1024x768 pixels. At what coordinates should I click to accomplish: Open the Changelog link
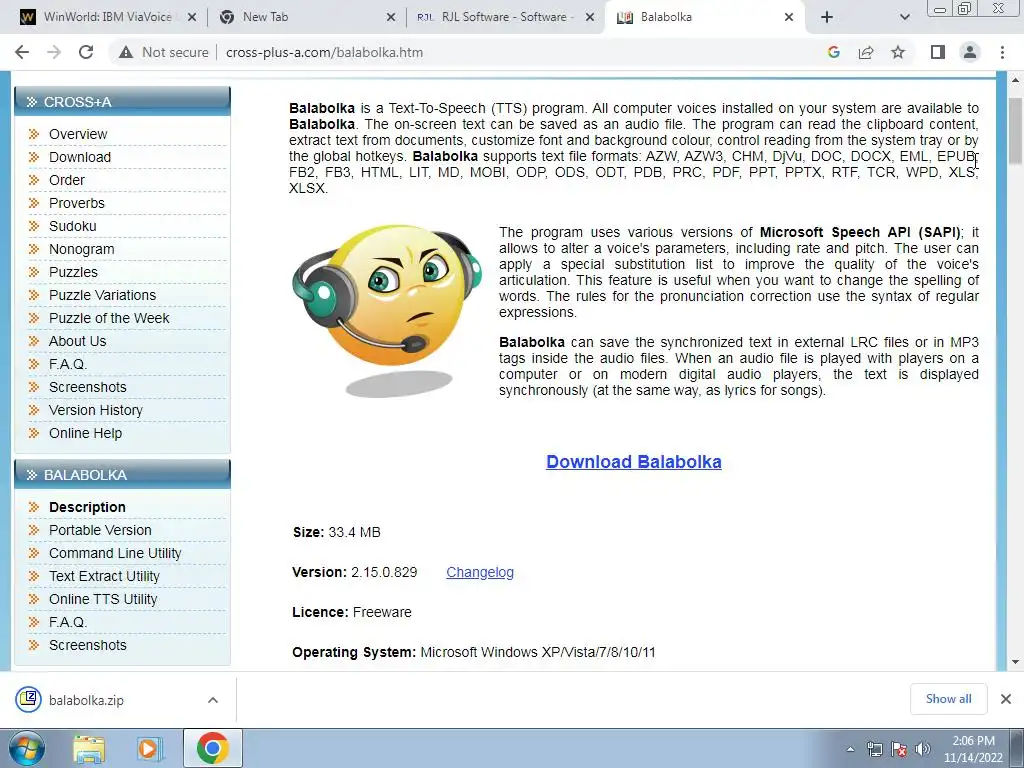[x=480, y=572]
